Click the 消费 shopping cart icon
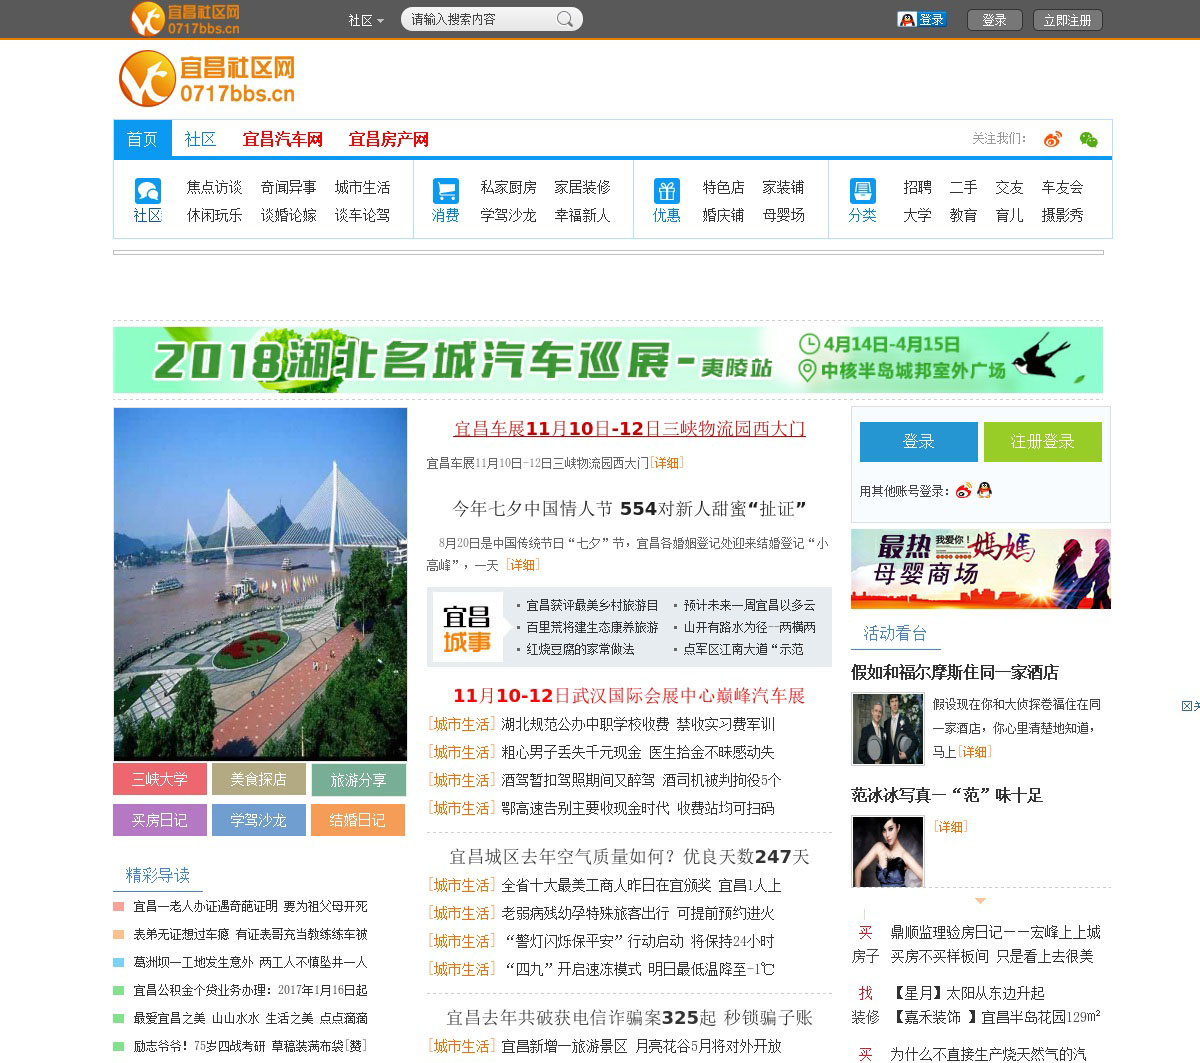 [445, 190]
